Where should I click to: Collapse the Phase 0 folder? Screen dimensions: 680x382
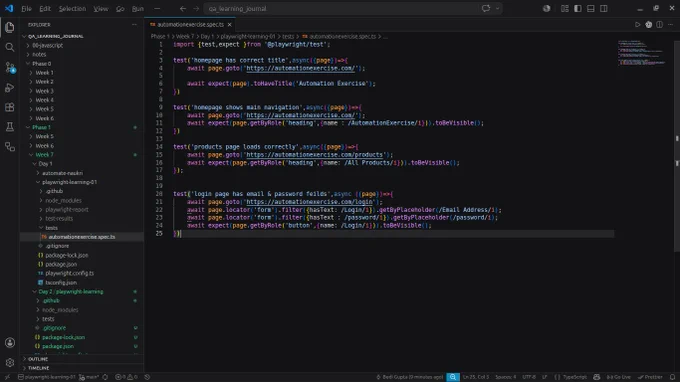tap(82, 64)
